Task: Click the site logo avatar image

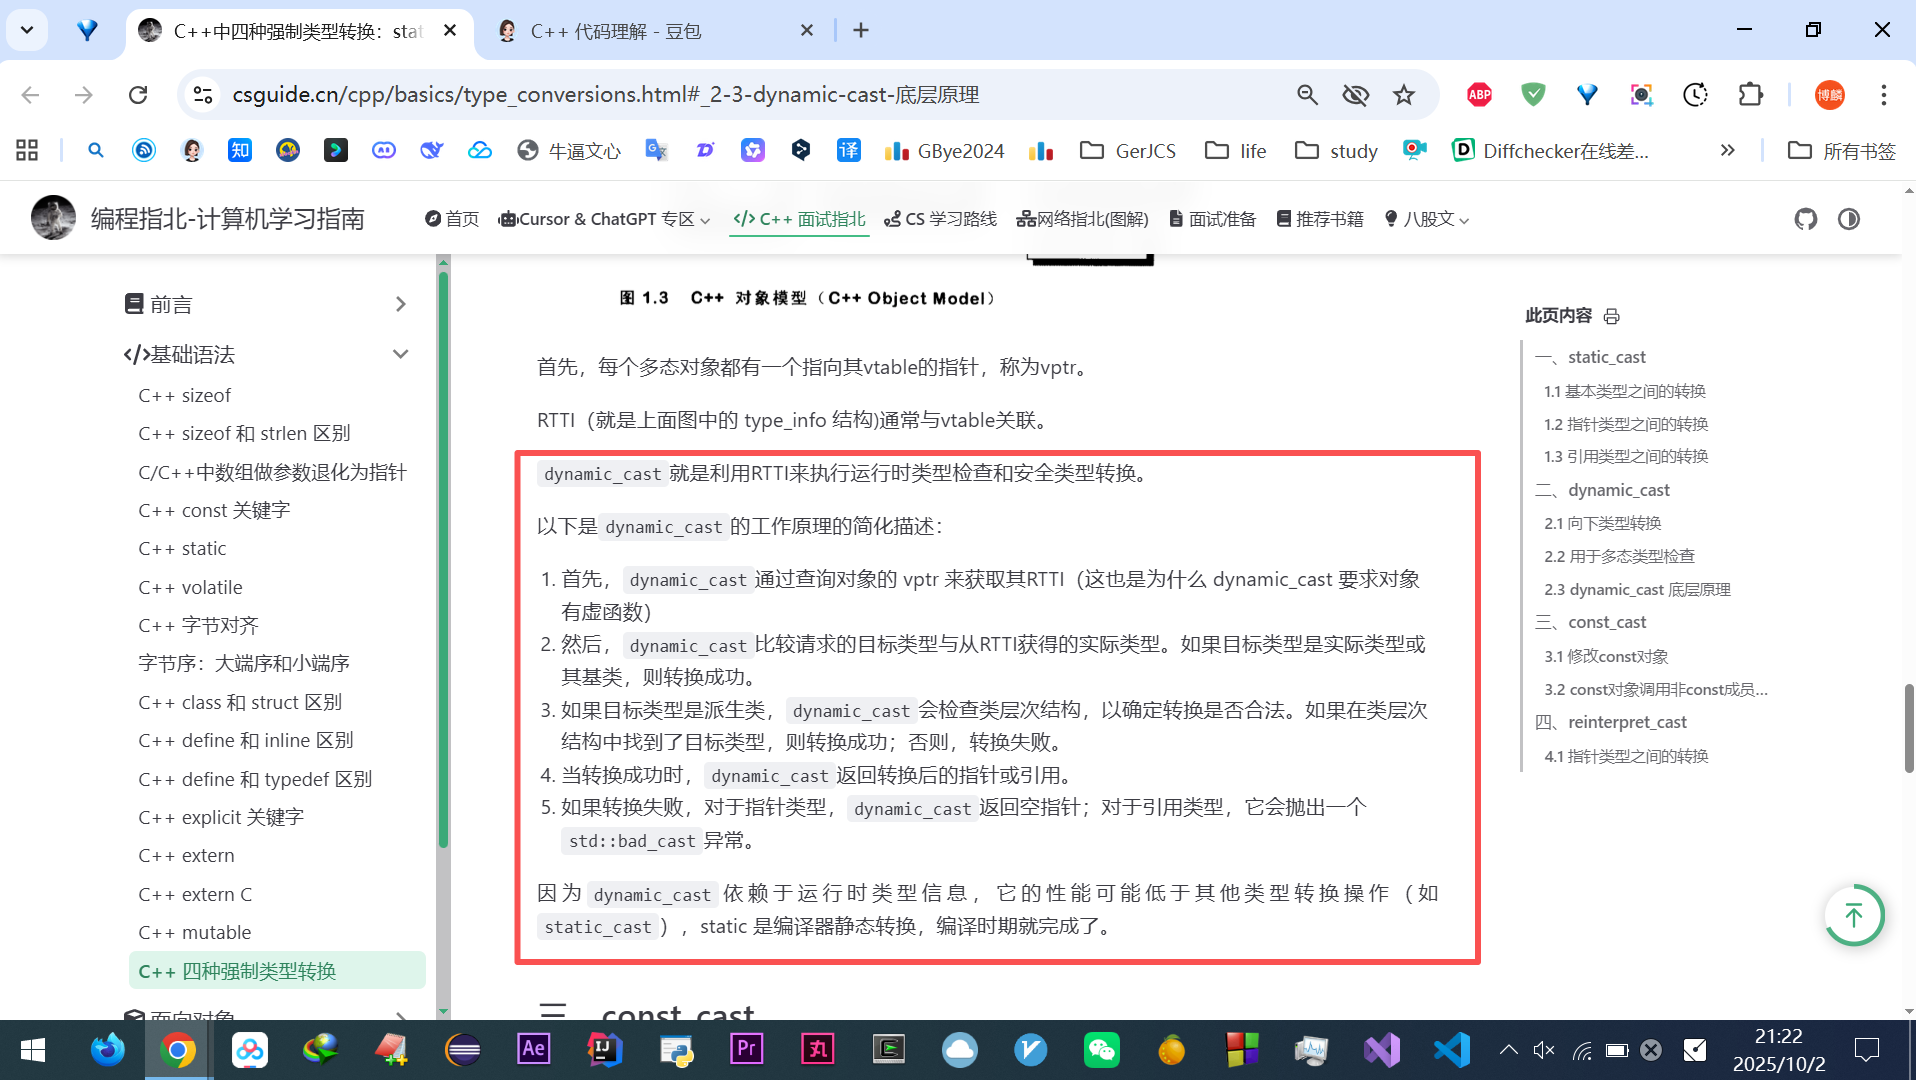Action: point(53,218)
